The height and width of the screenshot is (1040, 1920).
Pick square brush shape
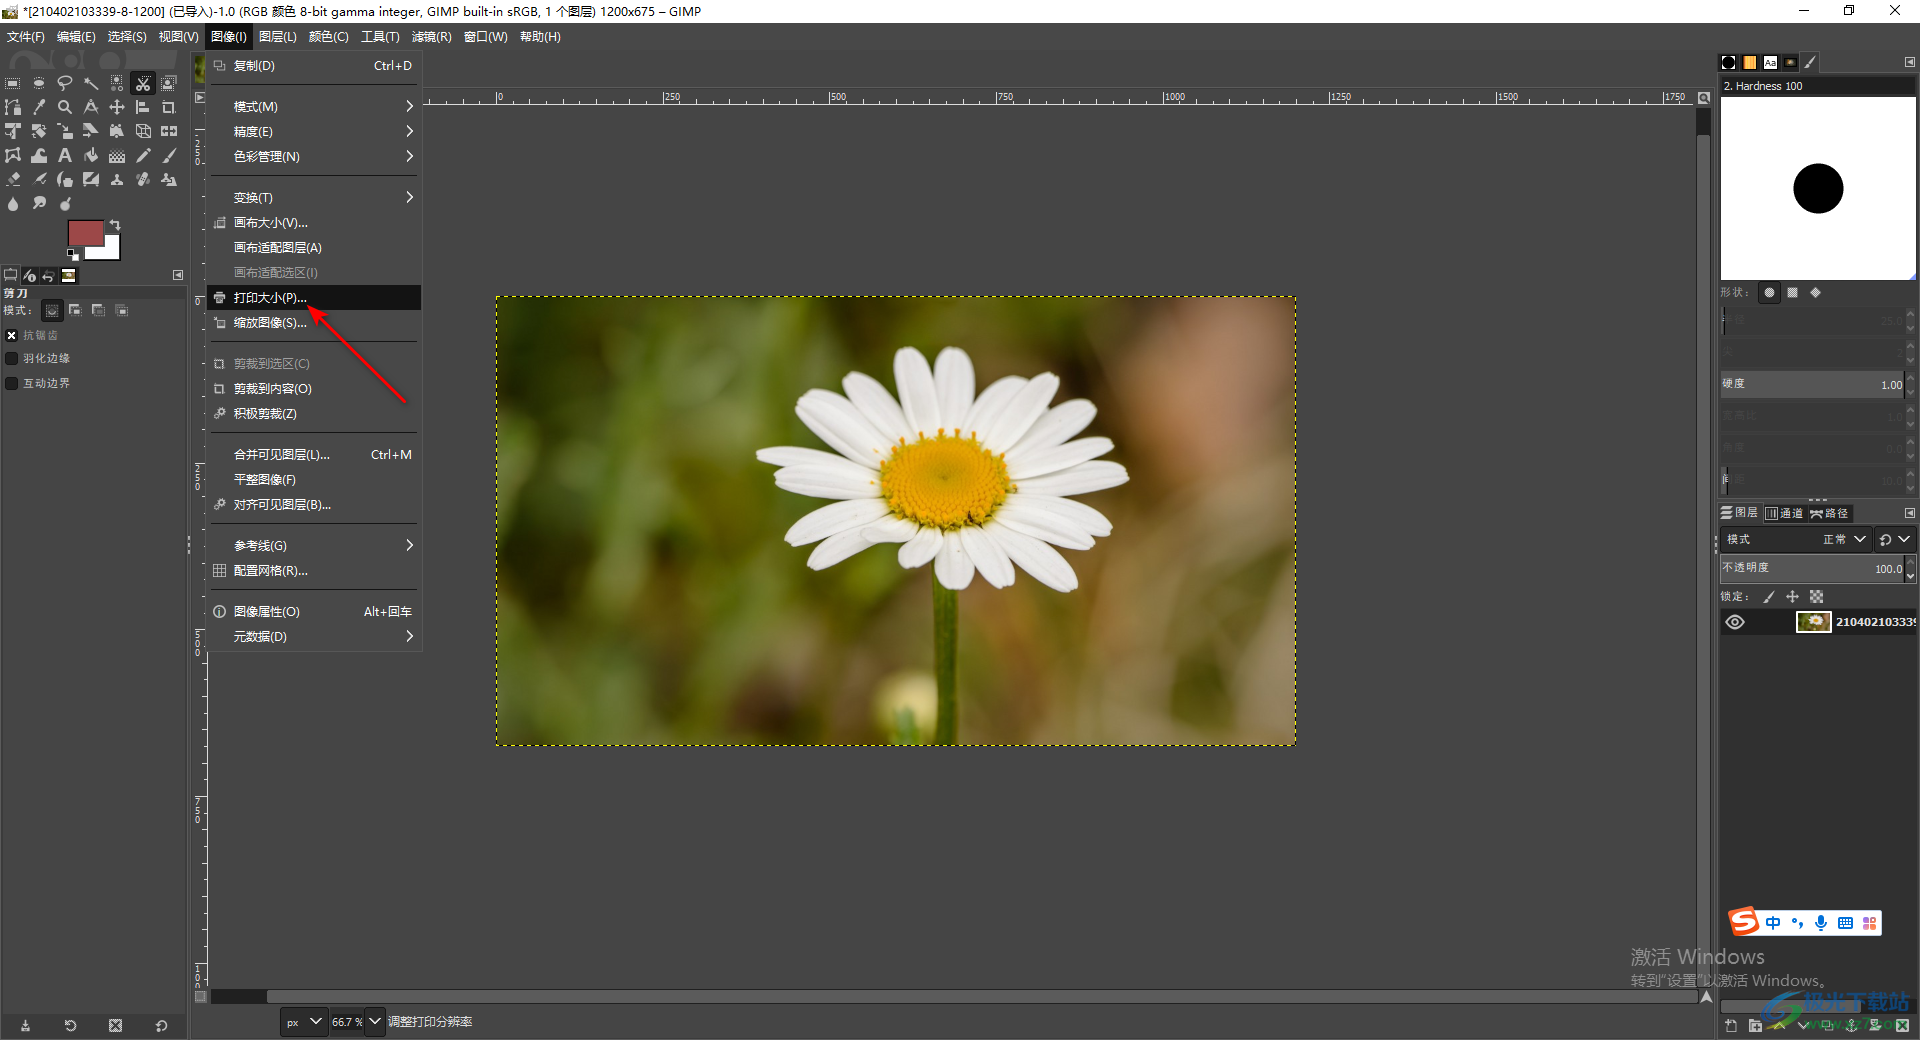tap(1793, 293)
